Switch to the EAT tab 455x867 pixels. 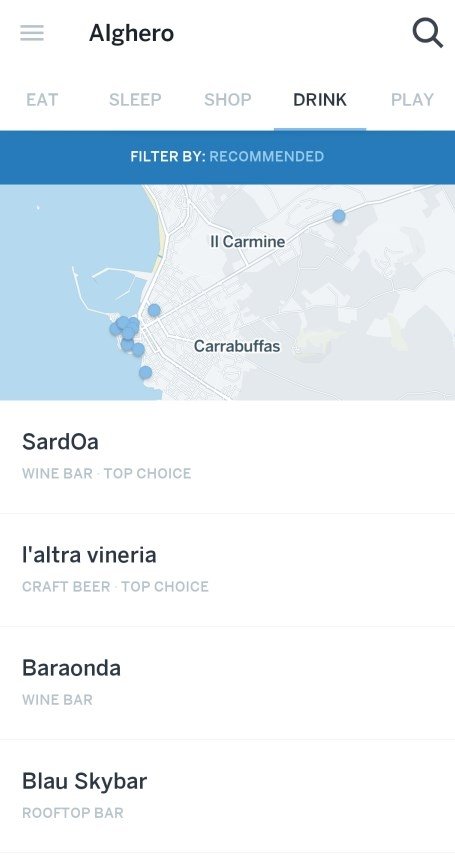(x=42, y=100)
